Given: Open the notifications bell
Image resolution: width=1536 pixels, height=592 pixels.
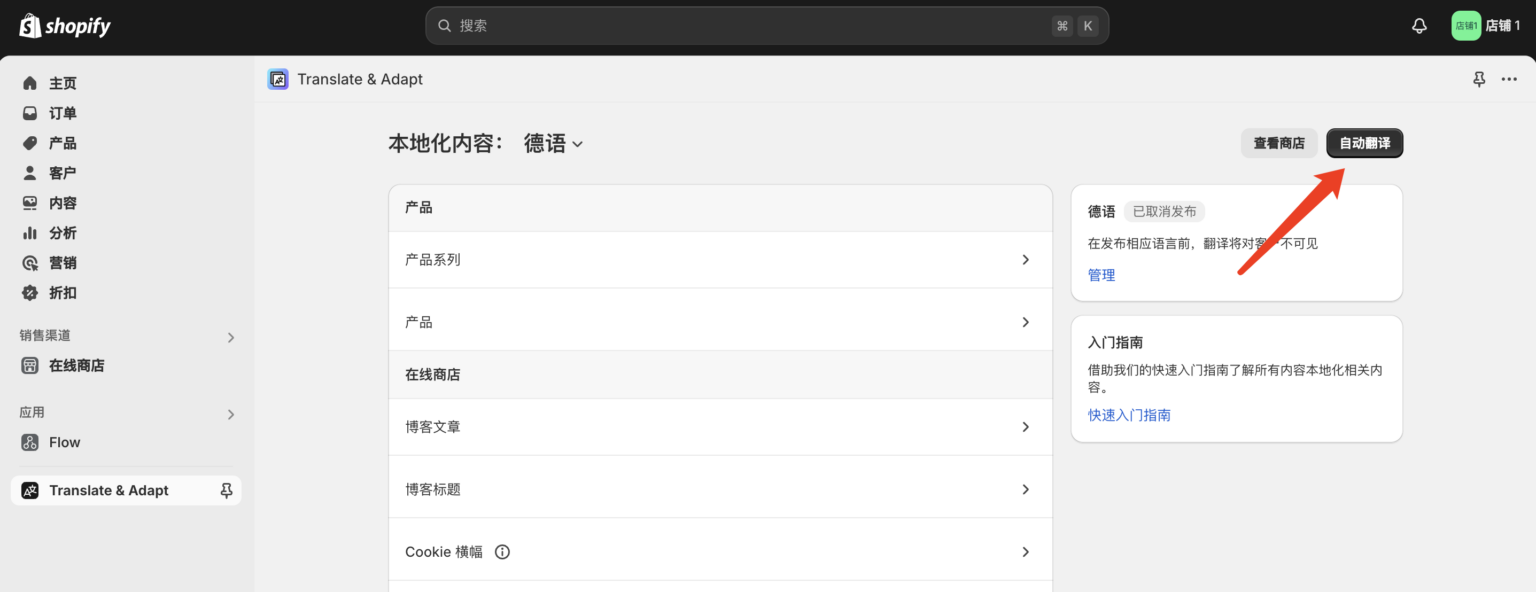Looking at the screenshot, I should [1419, 26].
